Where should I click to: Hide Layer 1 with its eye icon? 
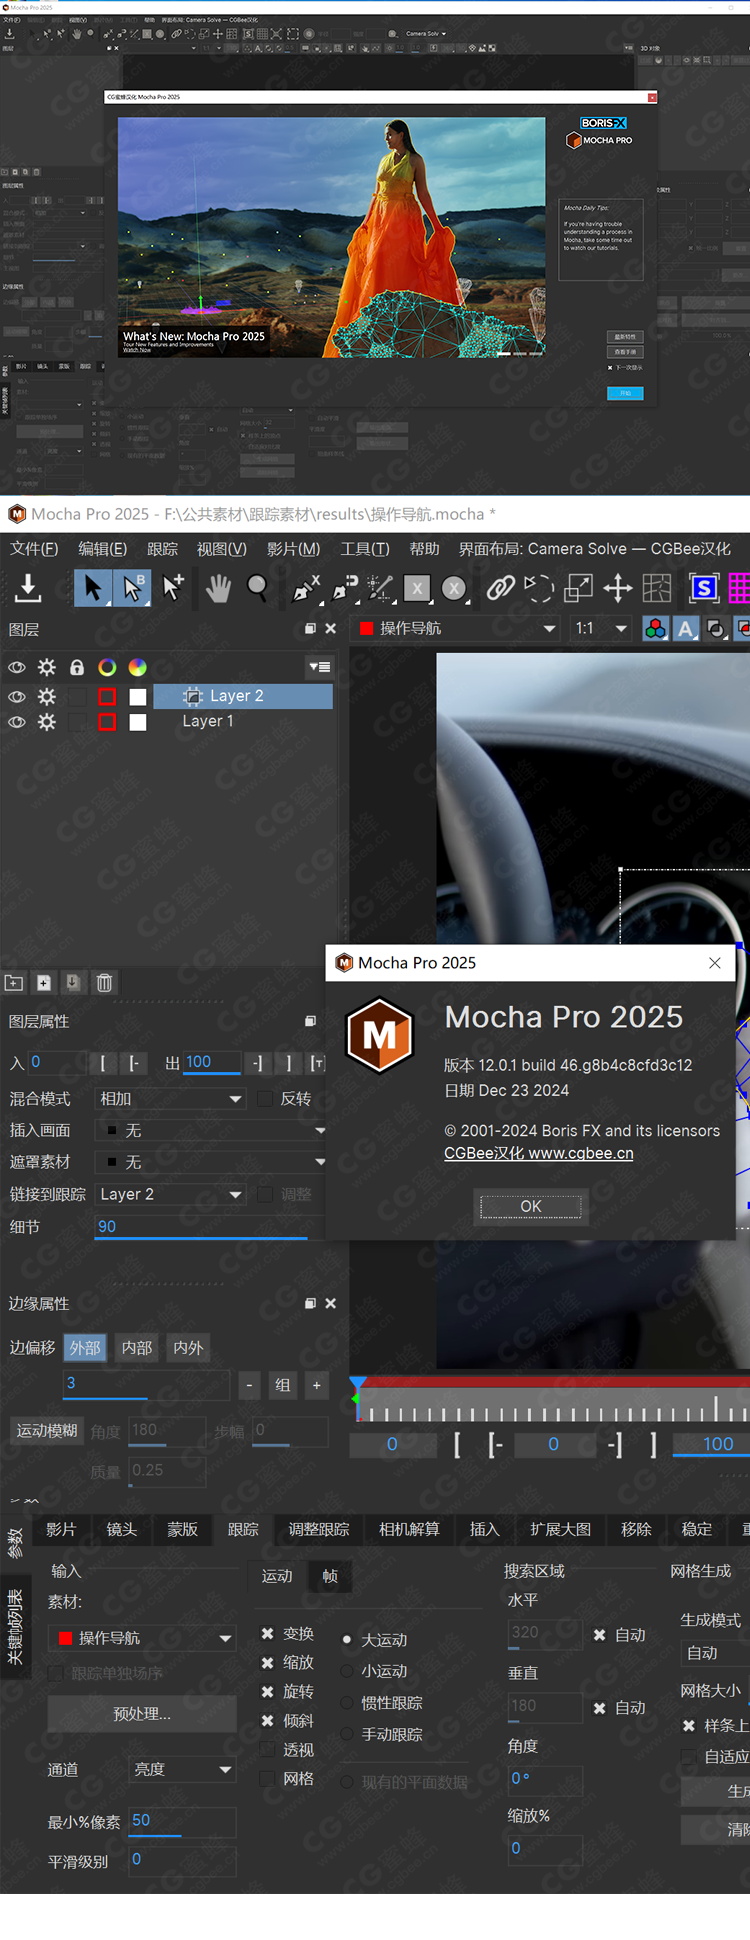17,722
